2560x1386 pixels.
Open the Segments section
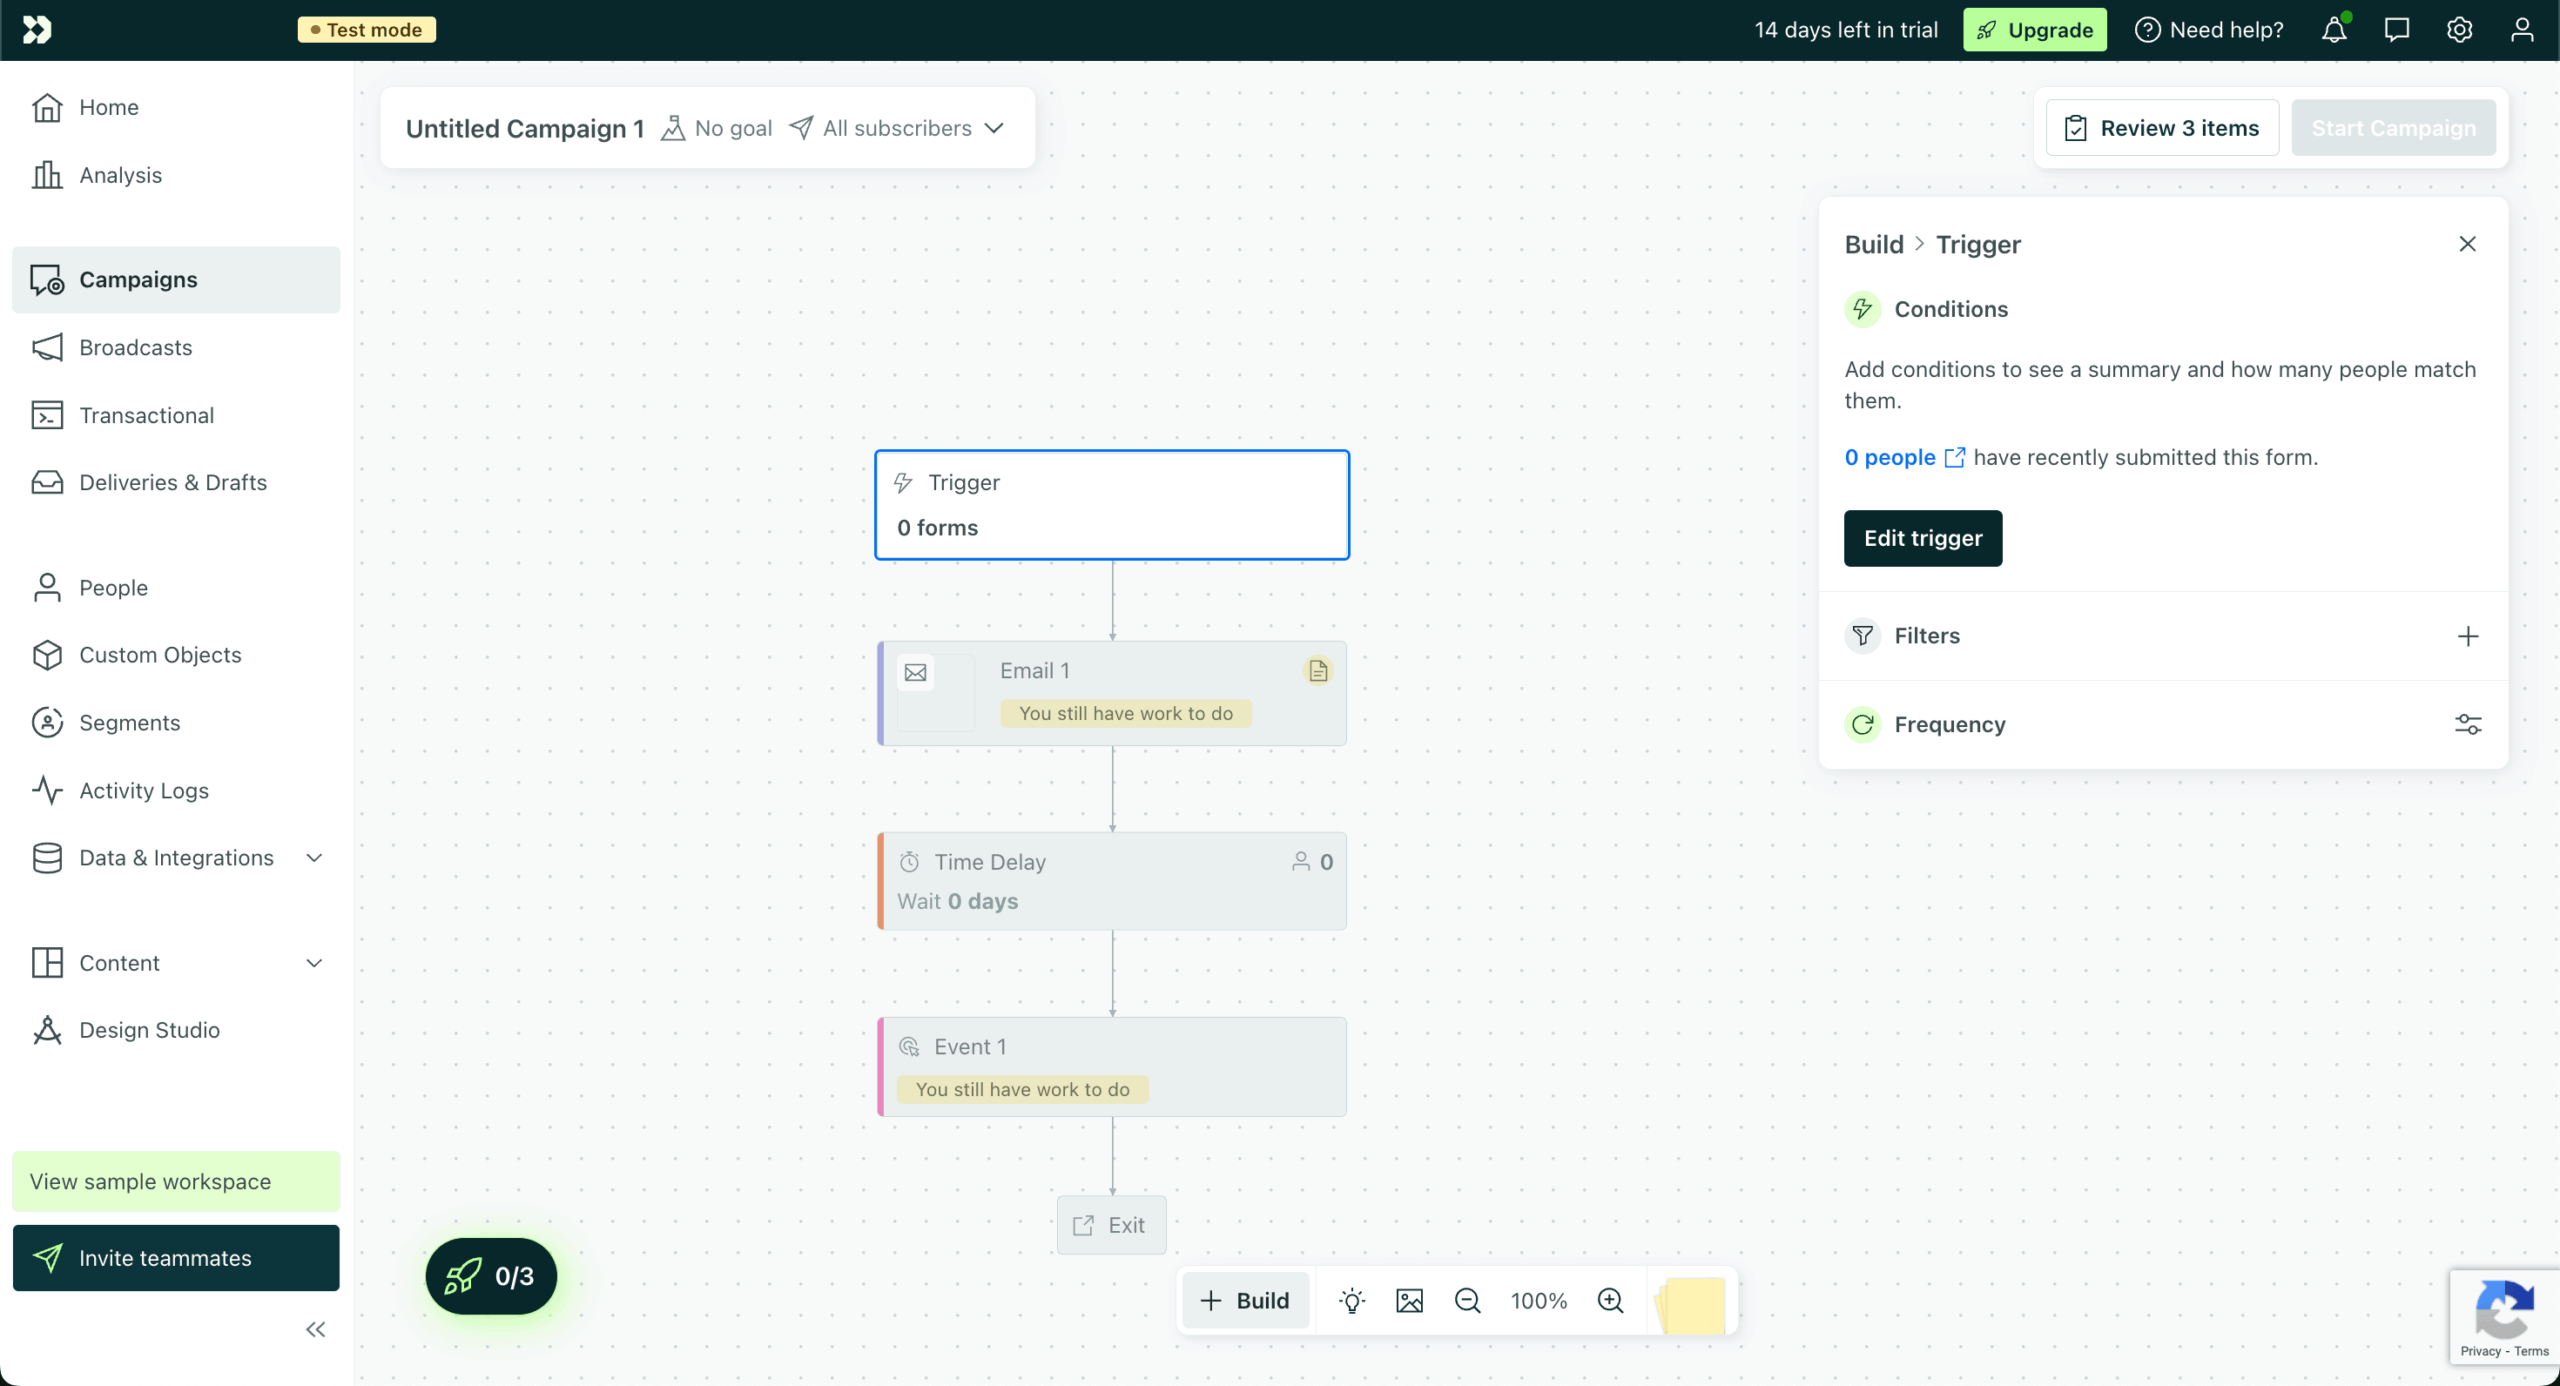click(x=130, y=722)
